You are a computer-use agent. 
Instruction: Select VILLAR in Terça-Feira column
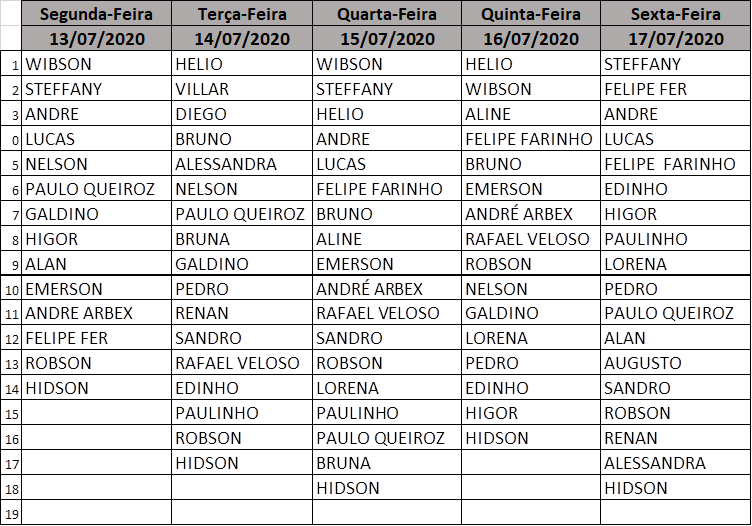242,89
